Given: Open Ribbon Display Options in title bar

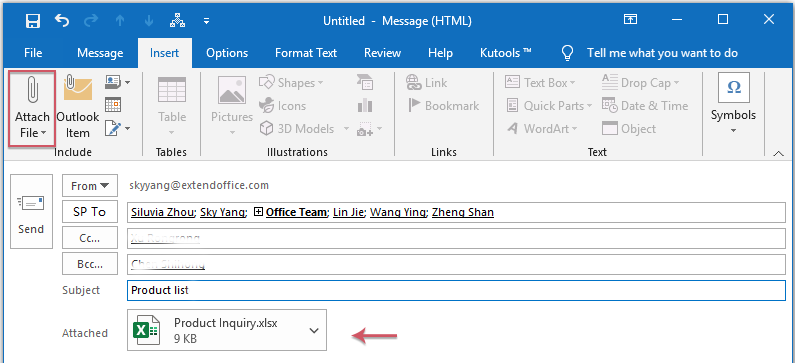Looking at the screenshot, I should click(630, 20).
